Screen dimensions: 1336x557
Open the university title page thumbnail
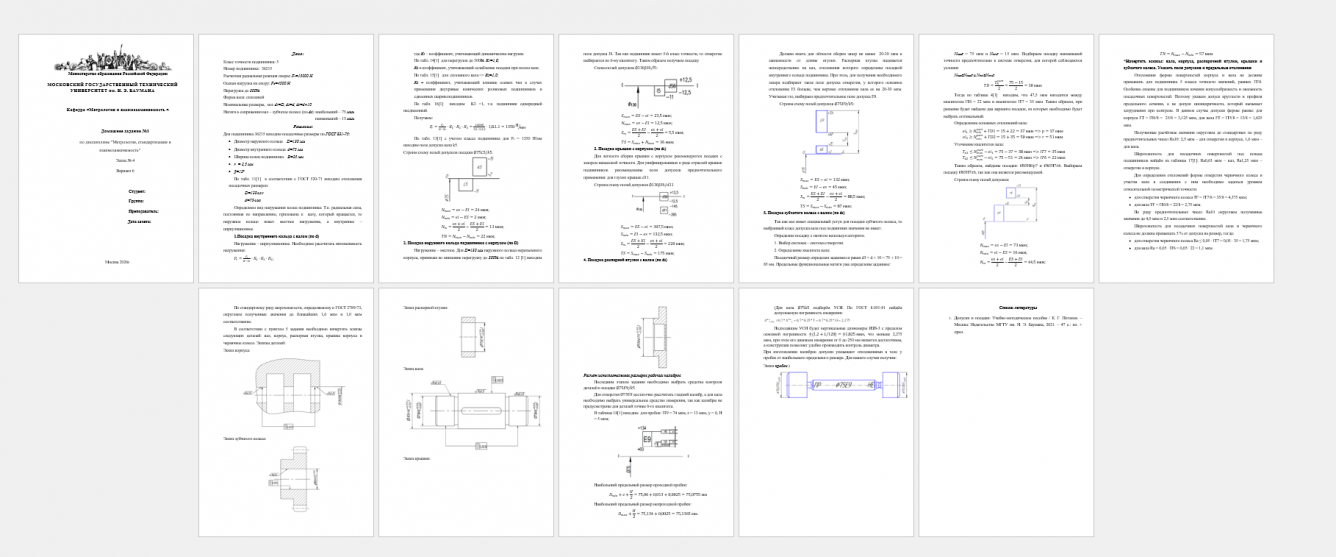[x=105, y=160]
